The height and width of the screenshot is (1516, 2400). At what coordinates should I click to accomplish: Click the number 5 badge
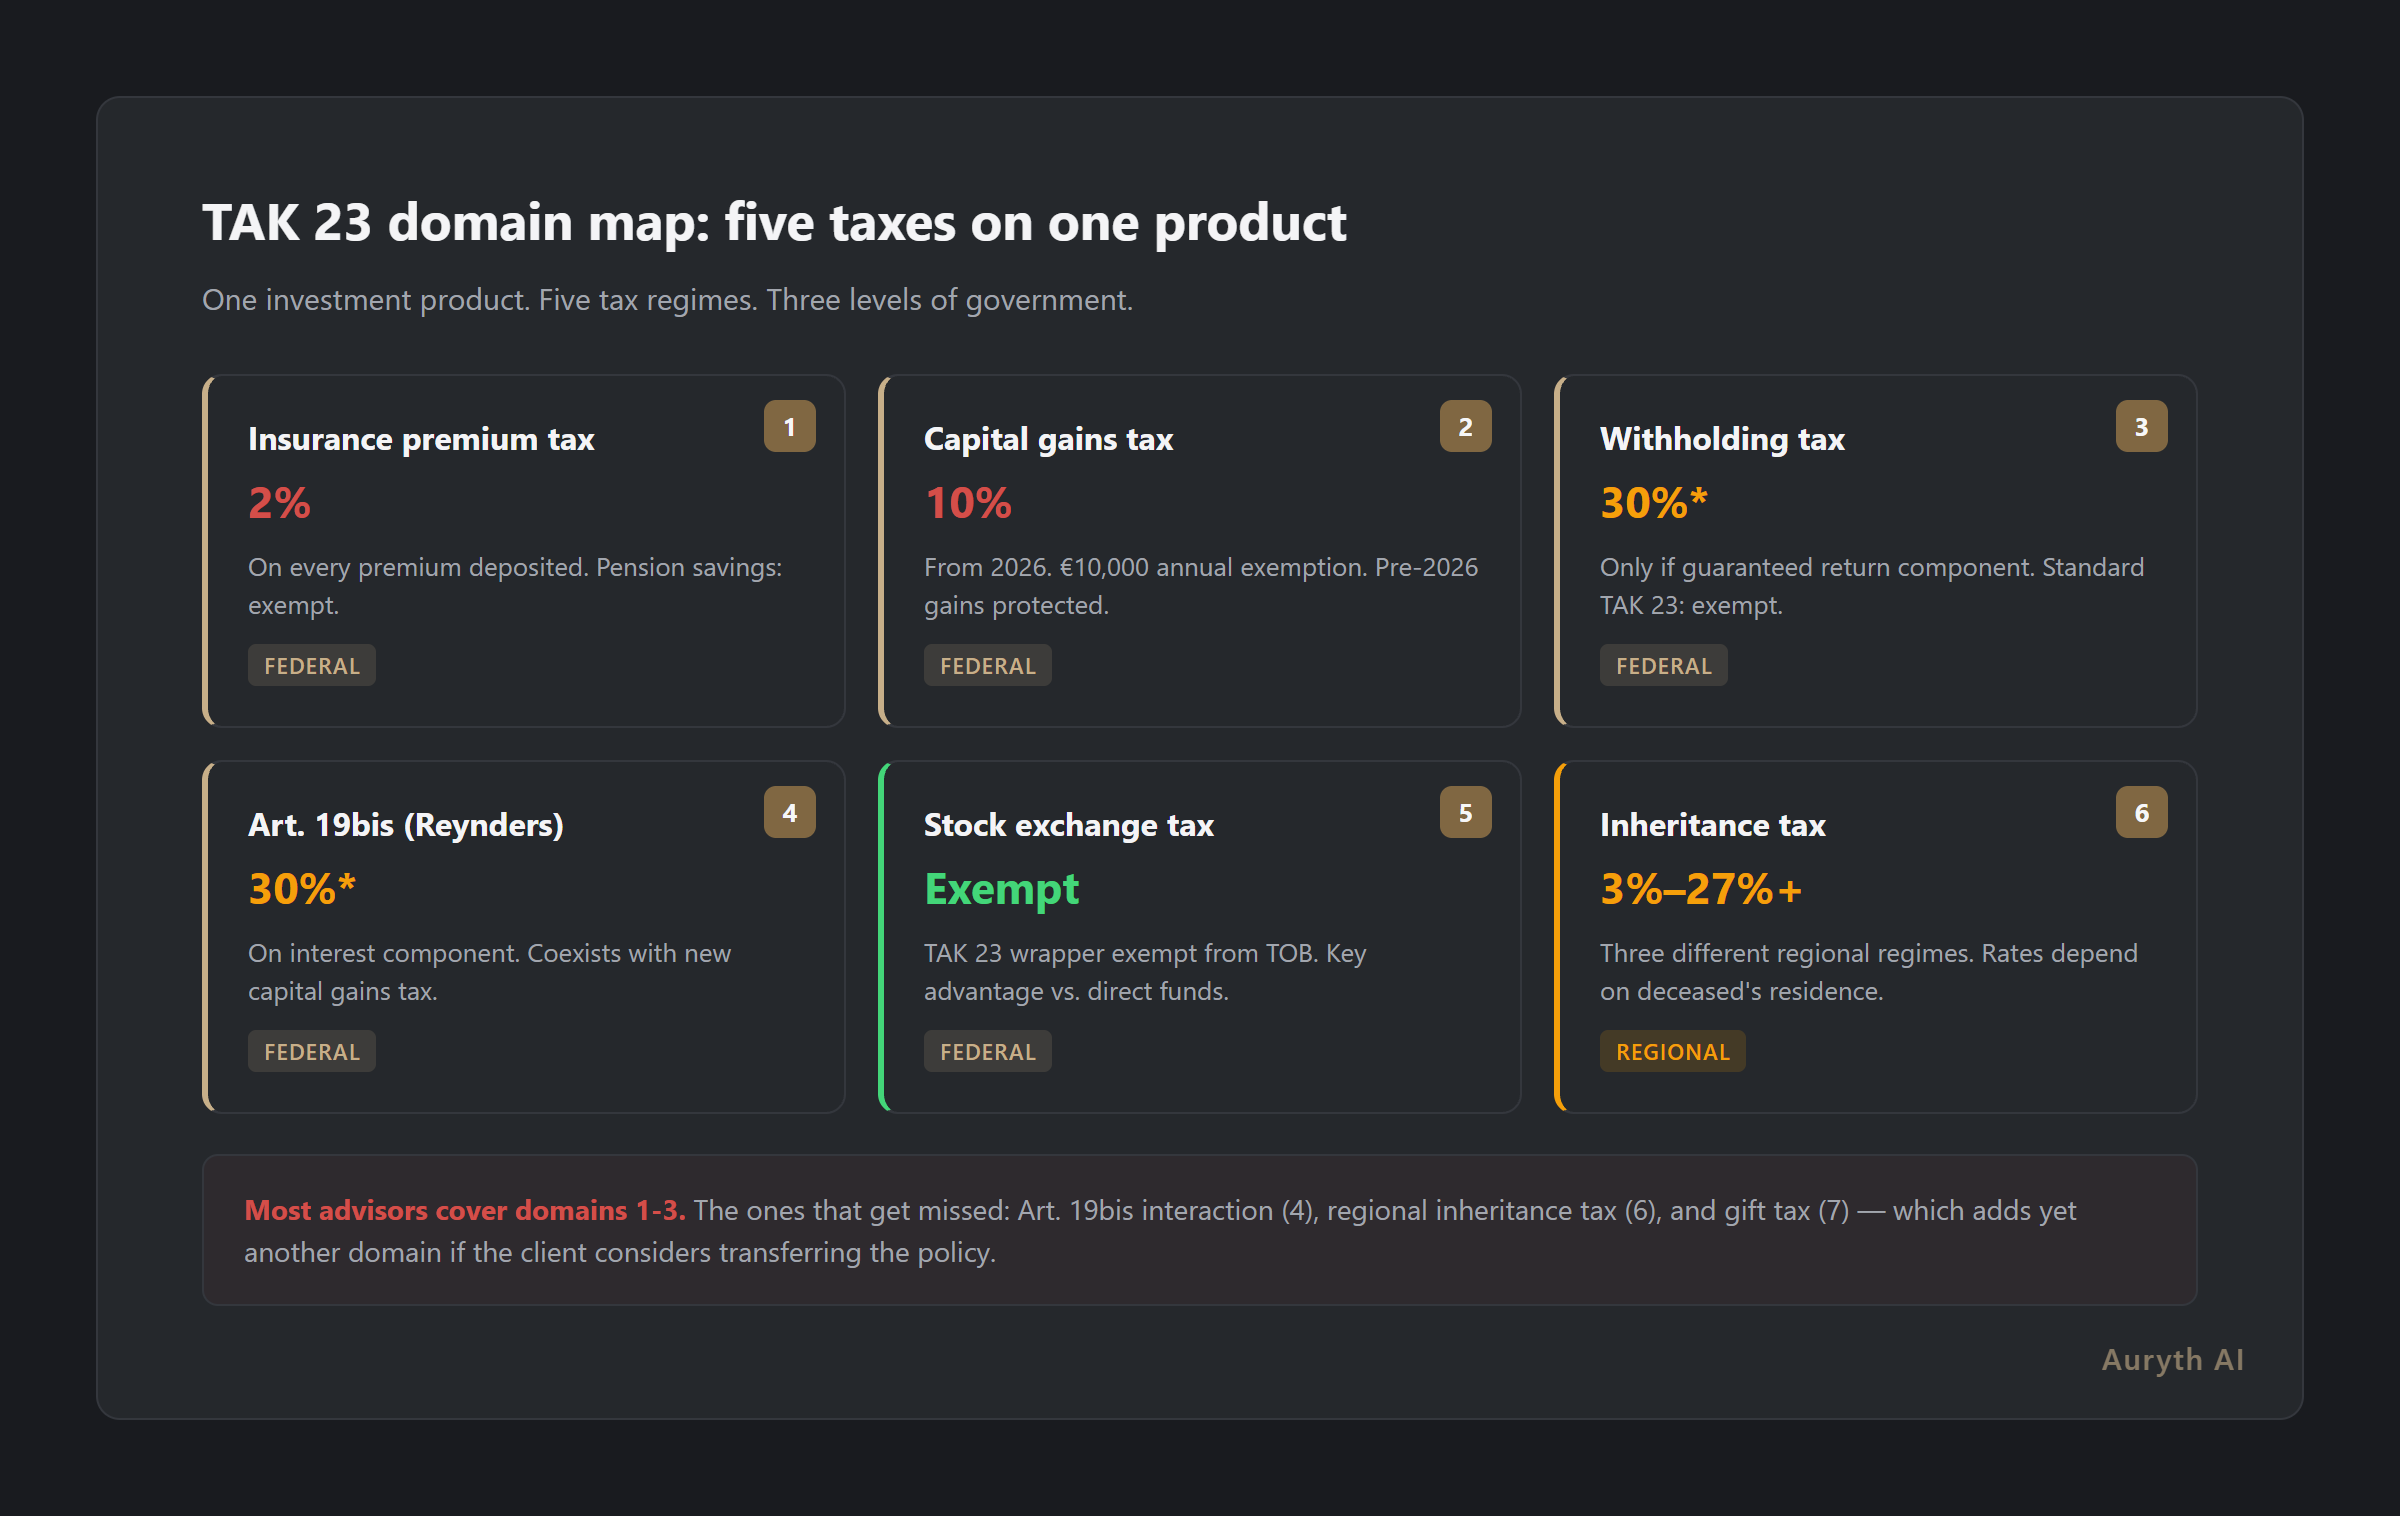[1465, 813]
